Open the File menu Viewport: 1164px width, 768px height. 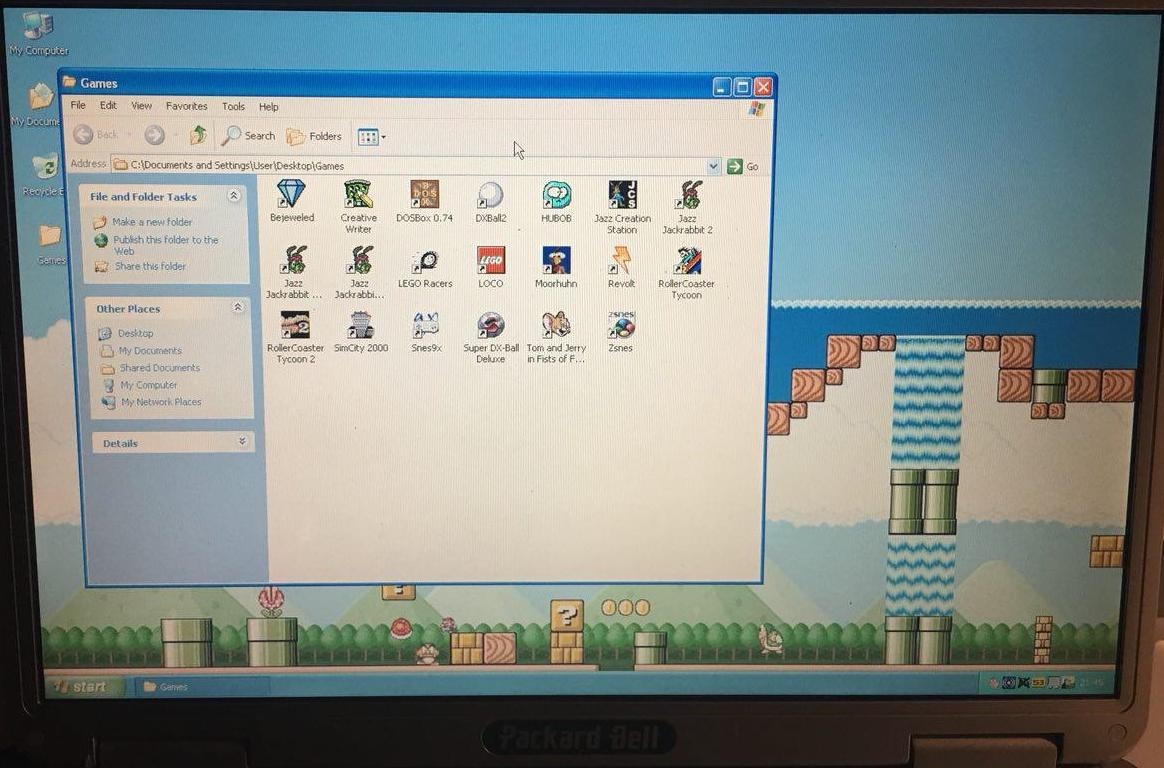click(78, 105)
